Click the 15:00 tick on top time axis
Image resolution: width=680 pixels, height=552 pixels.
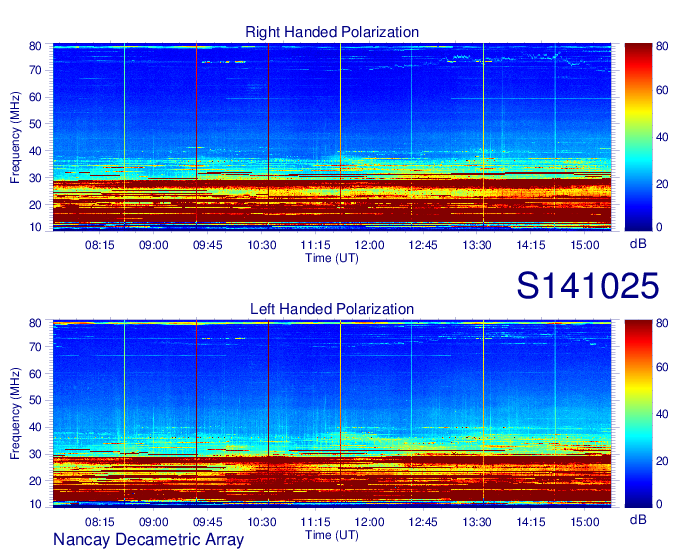[x=585, y=245]
